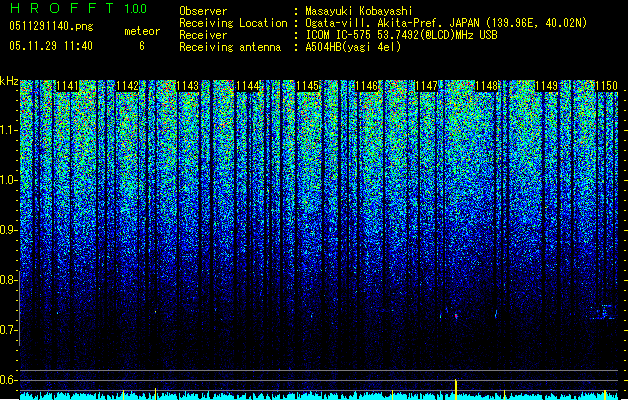This screenshot has height=400, width=629.
Task: Click the tallest yellow spike in the bottom graph
Action: [x=456, y=389]
